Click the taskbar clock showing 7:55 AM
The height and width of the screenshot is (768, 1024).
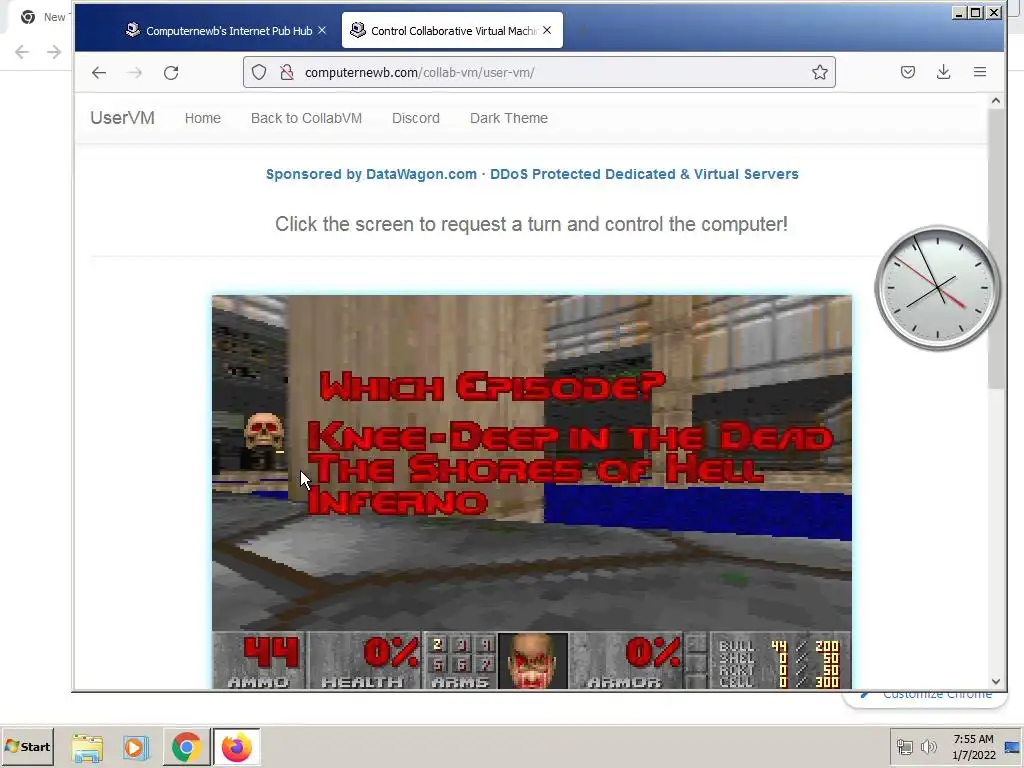pos(973,746)
